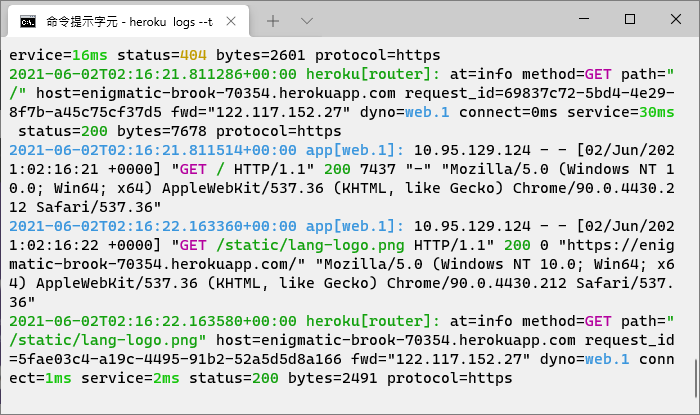
Task: Close the terminal window
Action: tap(676, 19)
